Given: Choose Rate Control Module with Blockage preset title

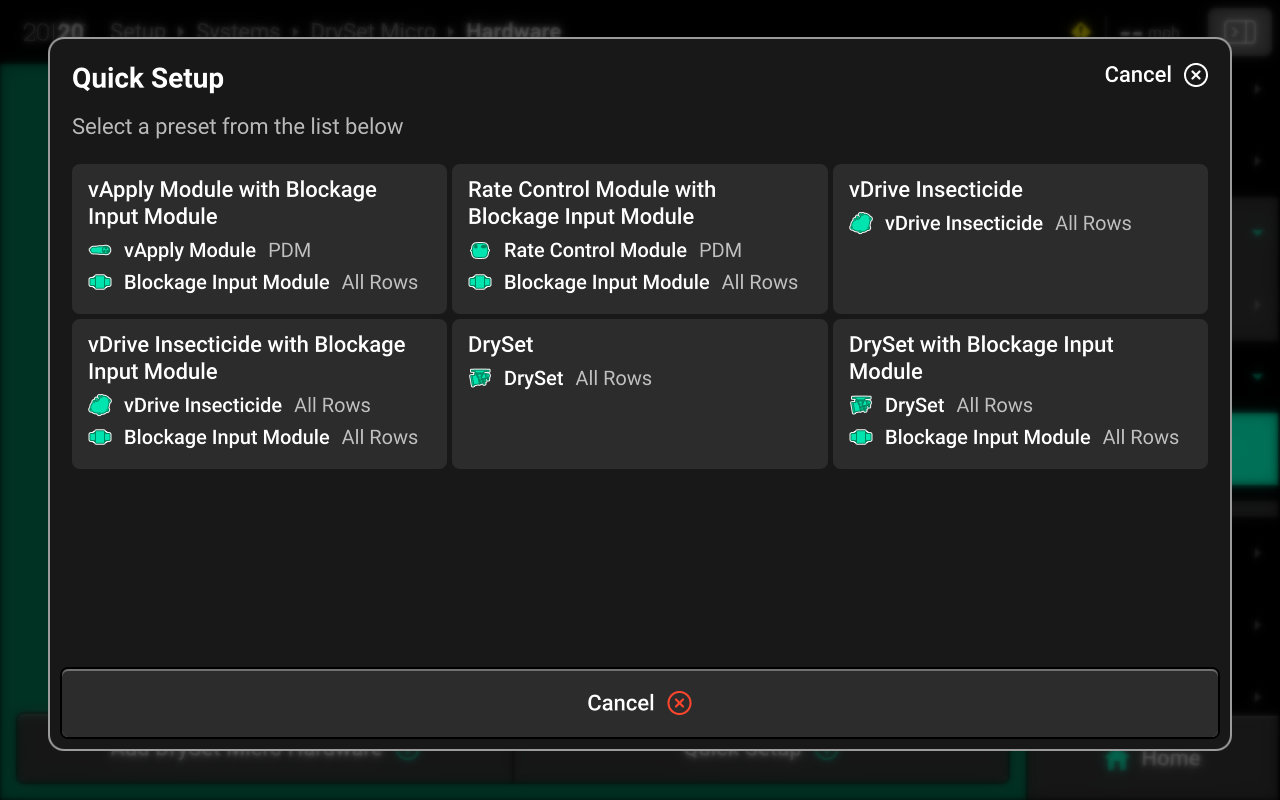Looking at the screenshot, I should click(592, 203).
